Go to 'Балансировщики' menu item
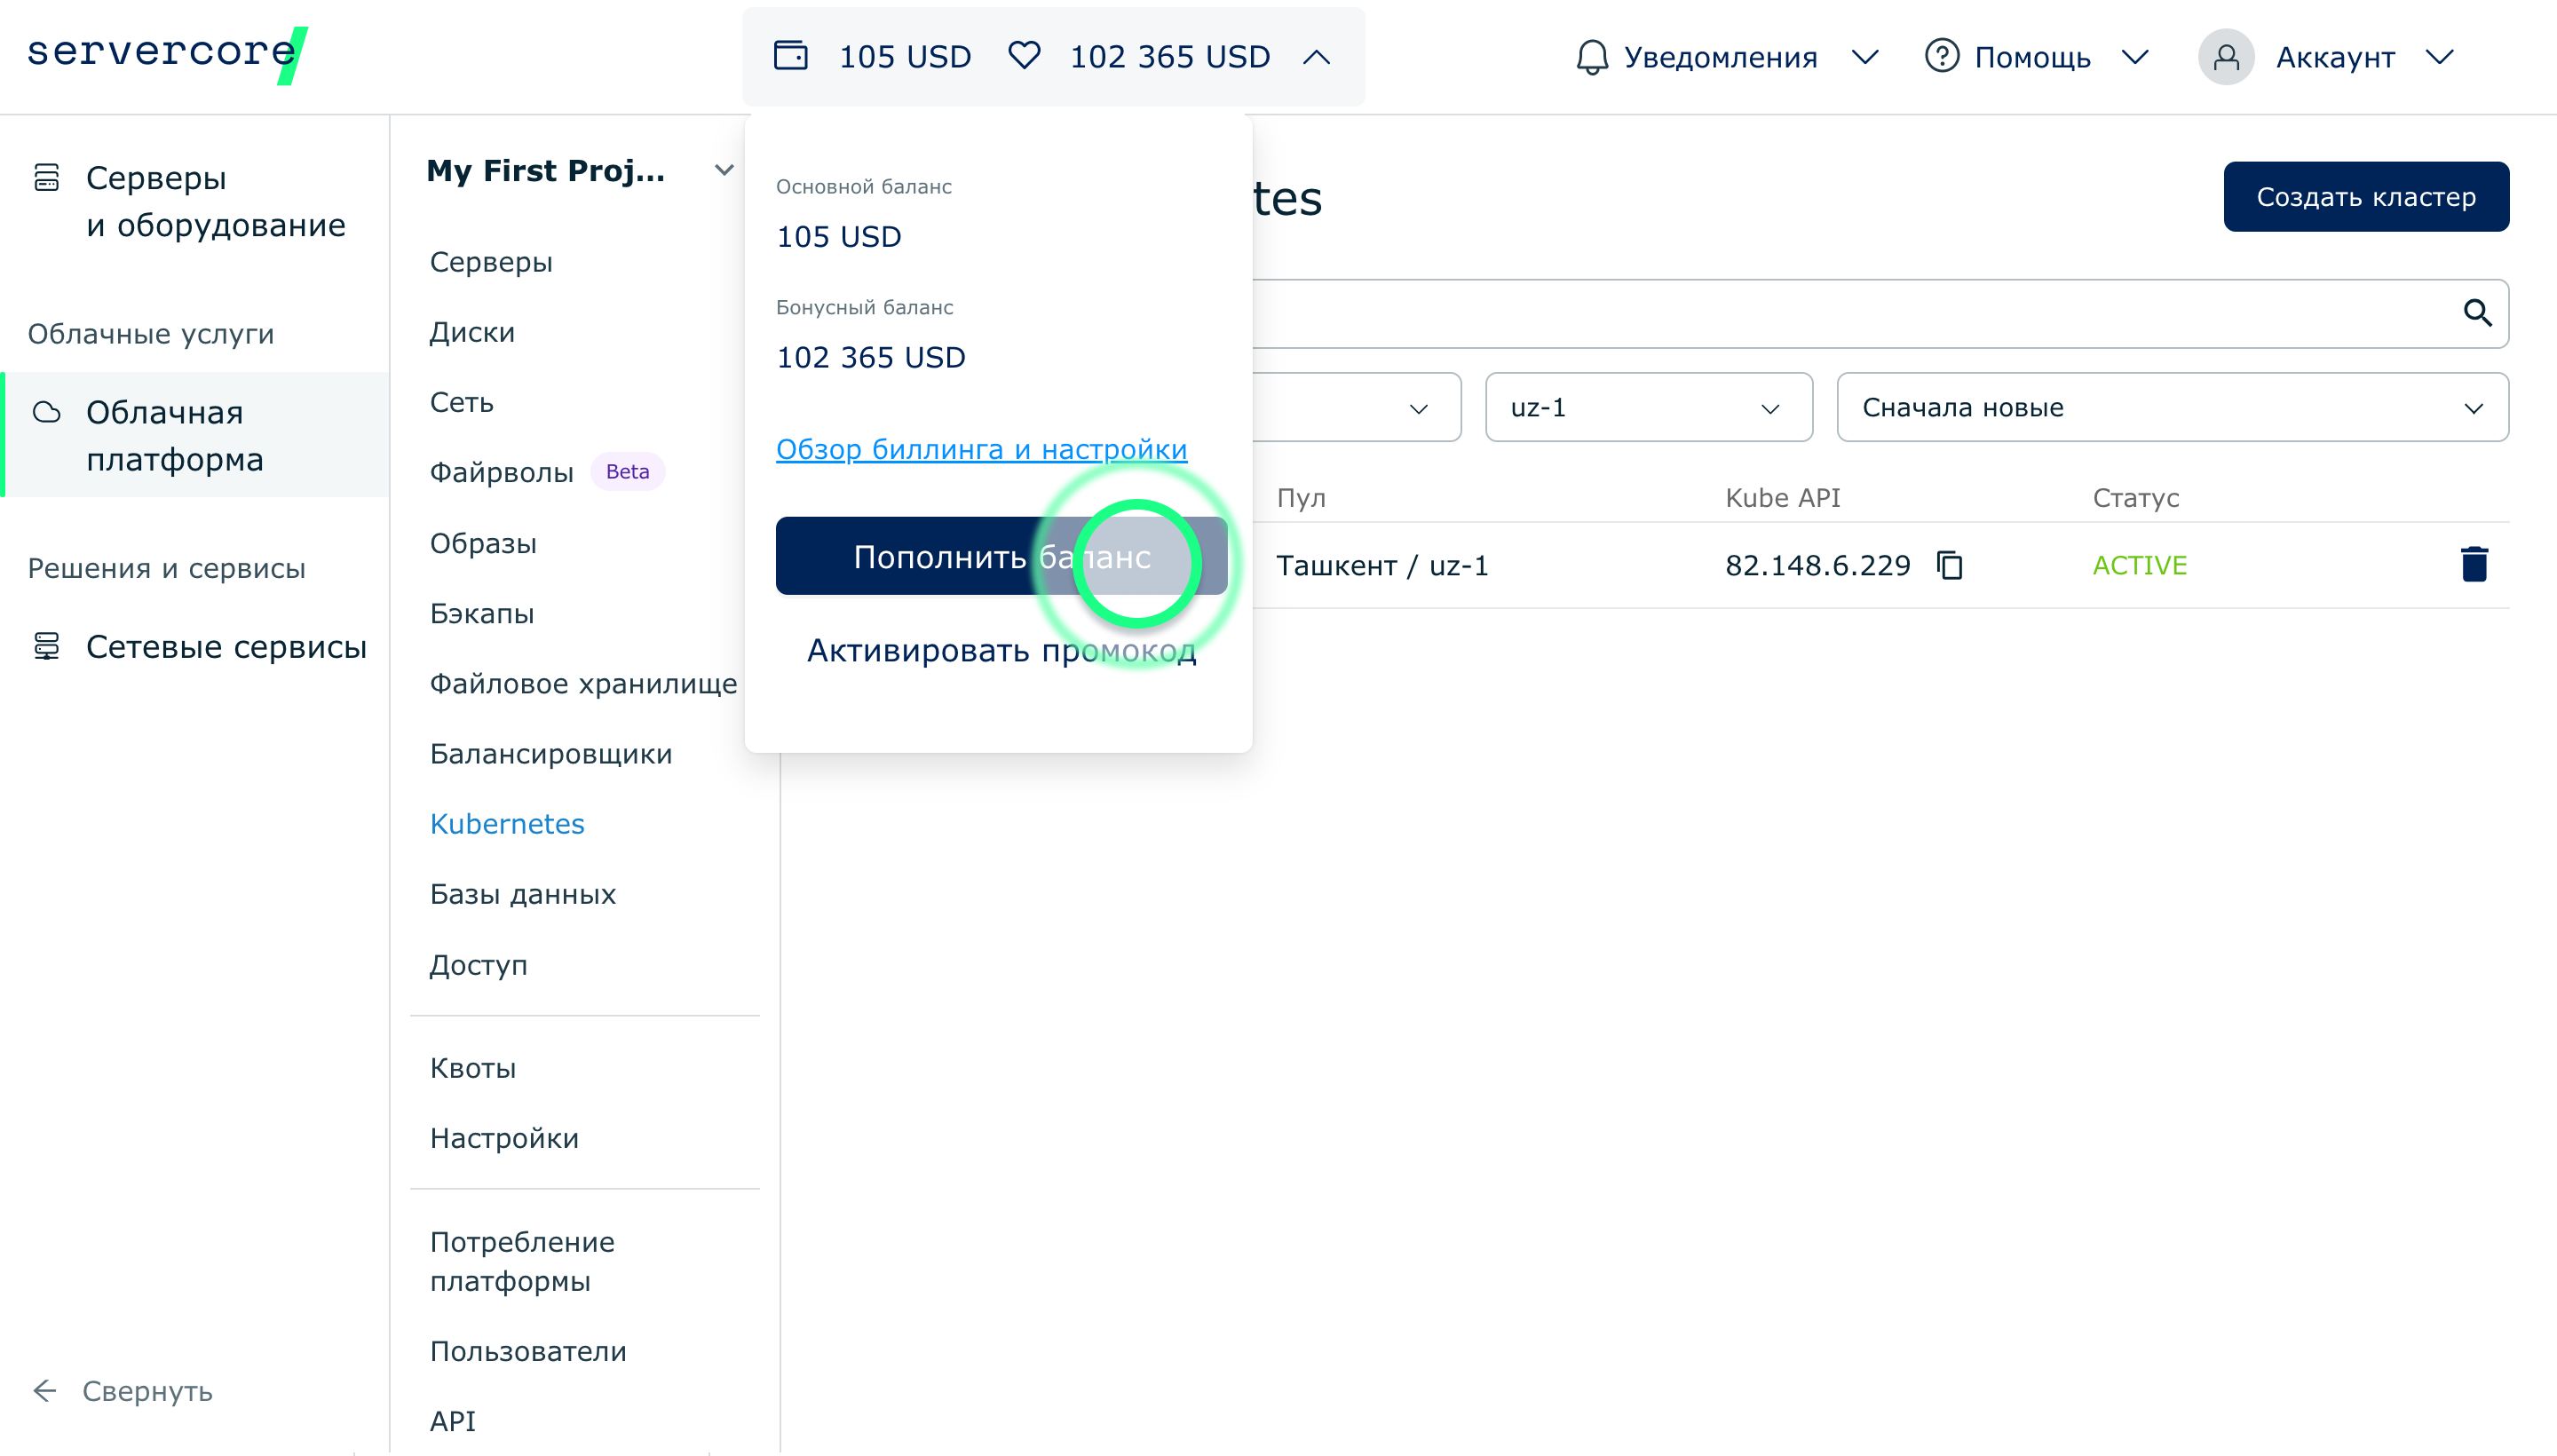Image resolution: width=2557 pixels, height=1456 pixels. [550, 753]
